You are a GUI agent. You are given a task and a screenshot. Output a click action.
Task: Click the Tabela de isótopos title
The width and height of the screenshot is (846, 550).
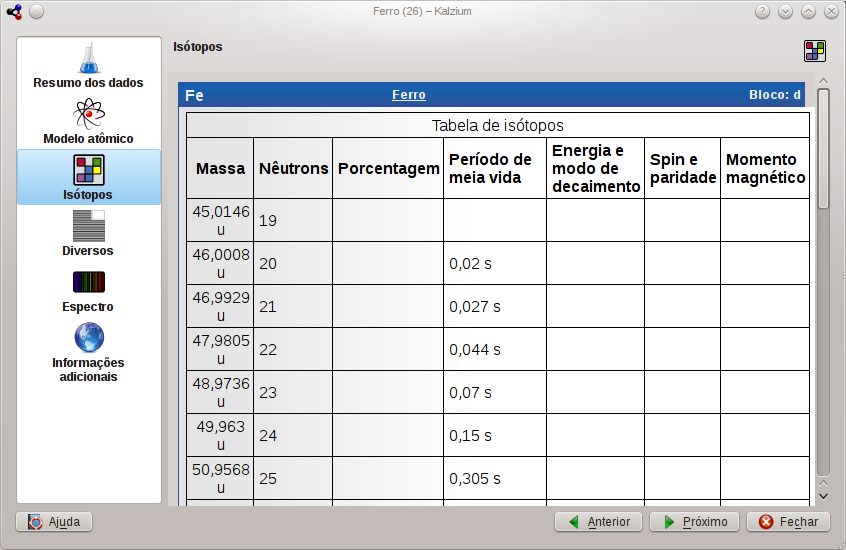click(497, 125)
